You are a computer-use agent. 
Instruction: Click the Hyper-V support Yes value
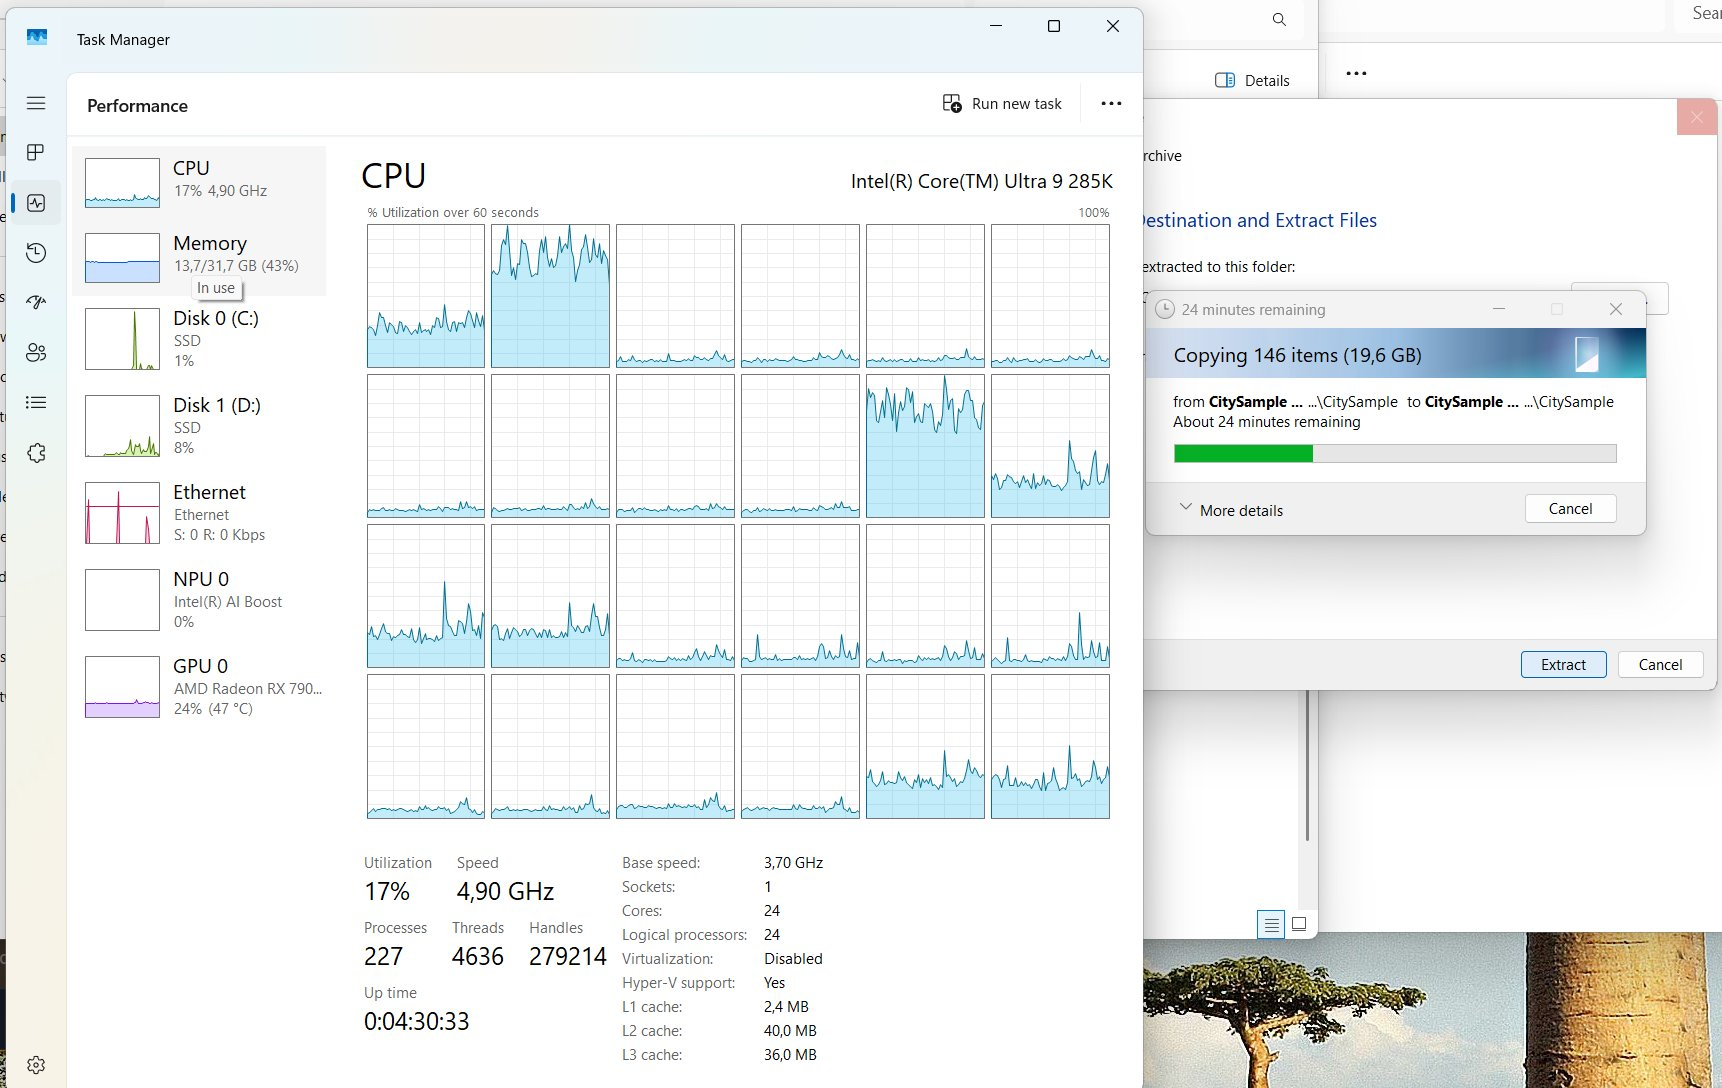tap(775, 982)
